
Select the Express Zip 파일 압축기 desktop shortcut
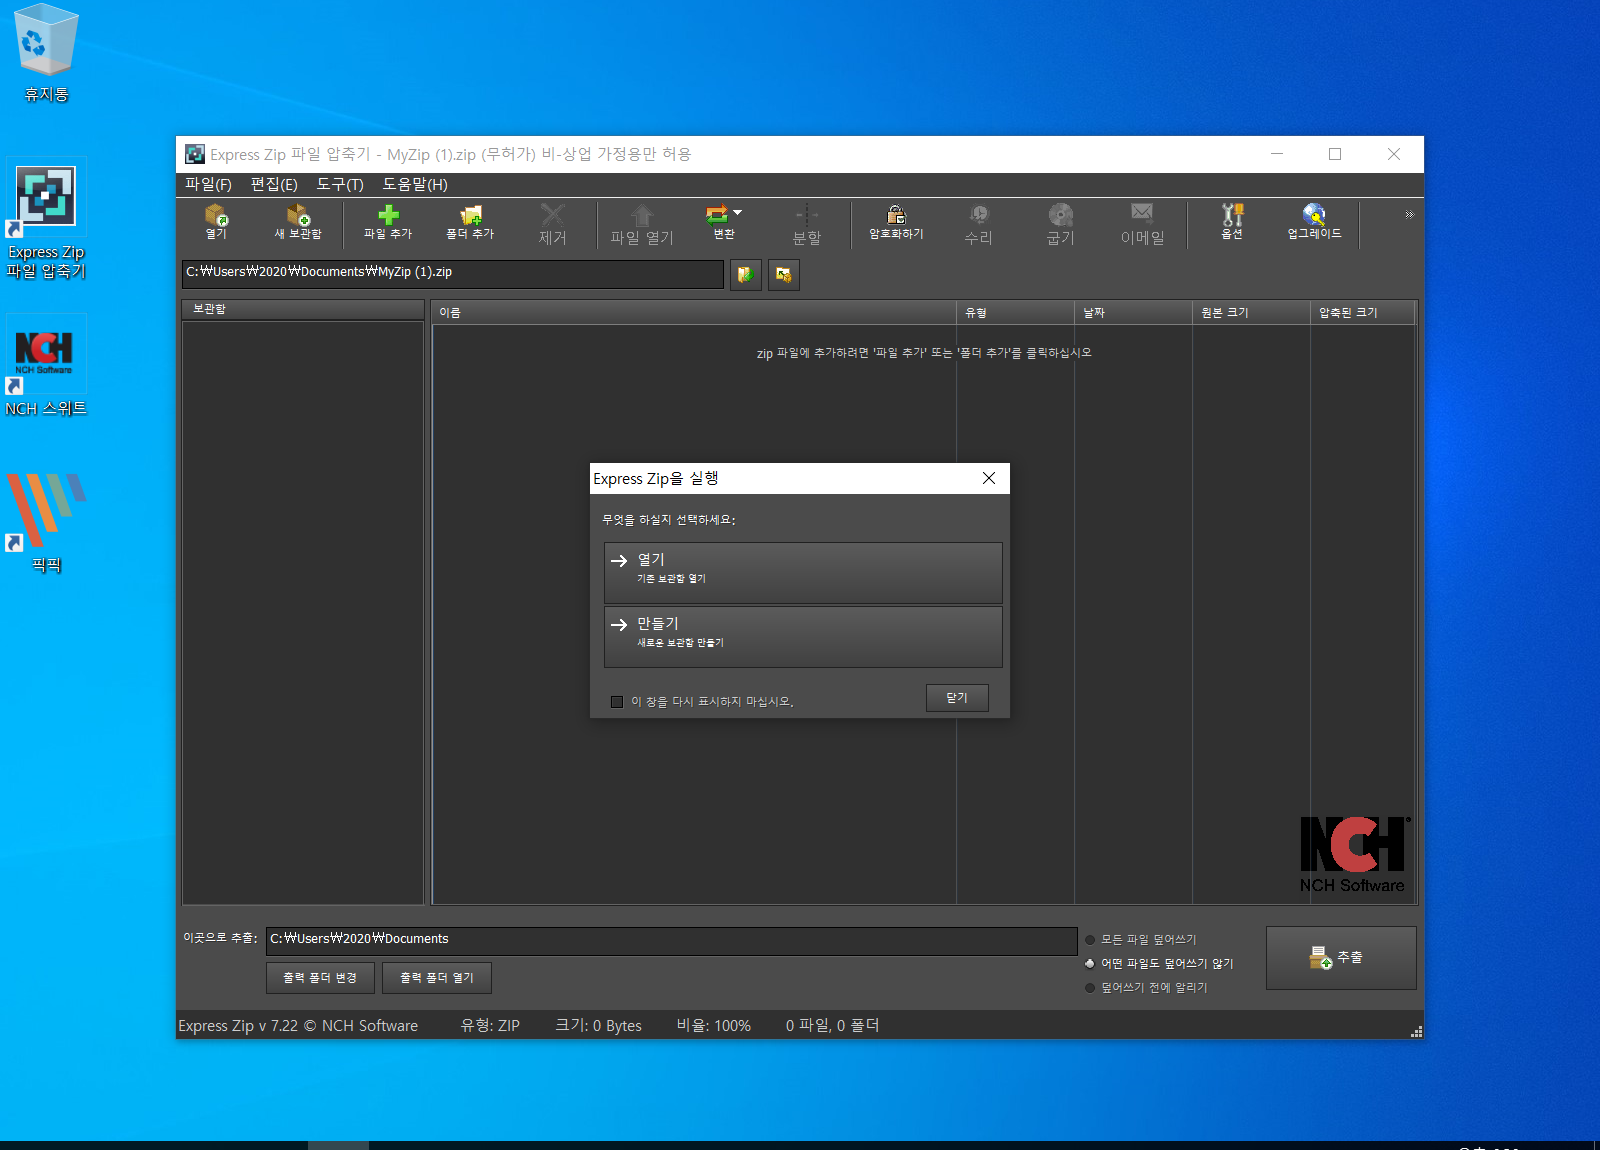[x=46, y=220]
